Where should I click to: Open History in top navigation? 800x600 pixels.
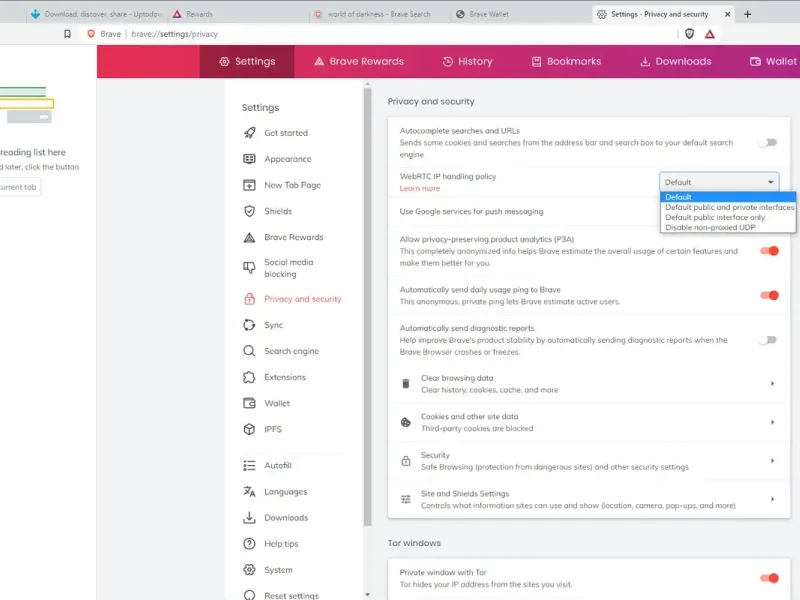tap(467, 61)
